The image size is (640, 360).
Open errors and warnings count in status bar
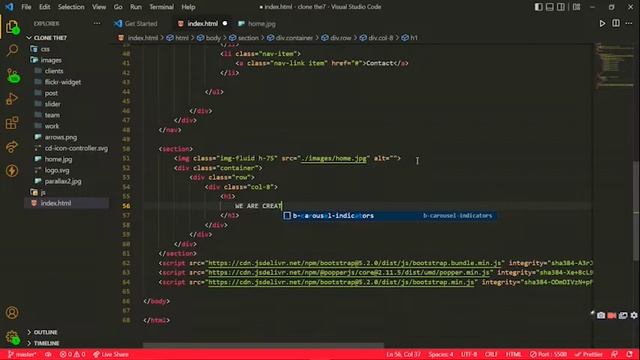coord(72,354)
